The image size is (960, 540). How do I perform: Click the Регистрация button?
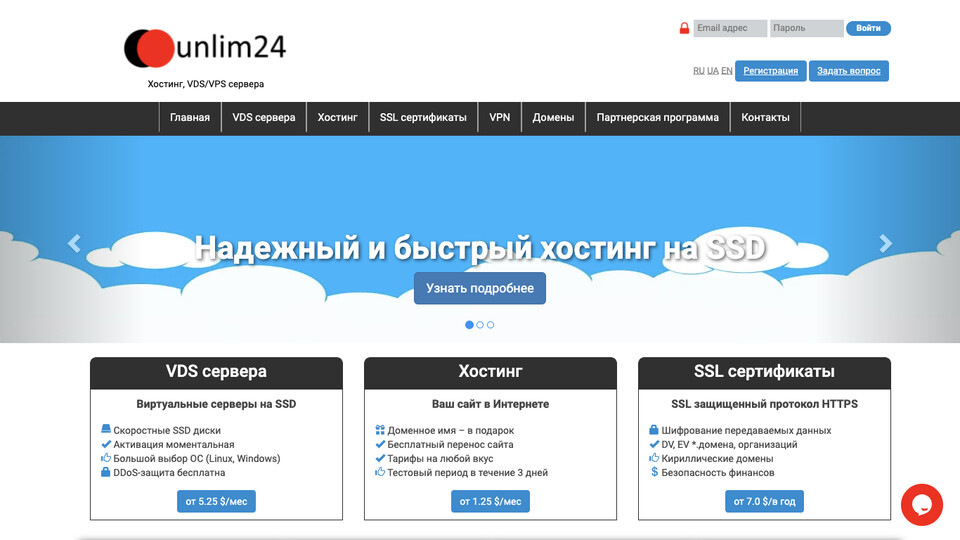(770, 70)
